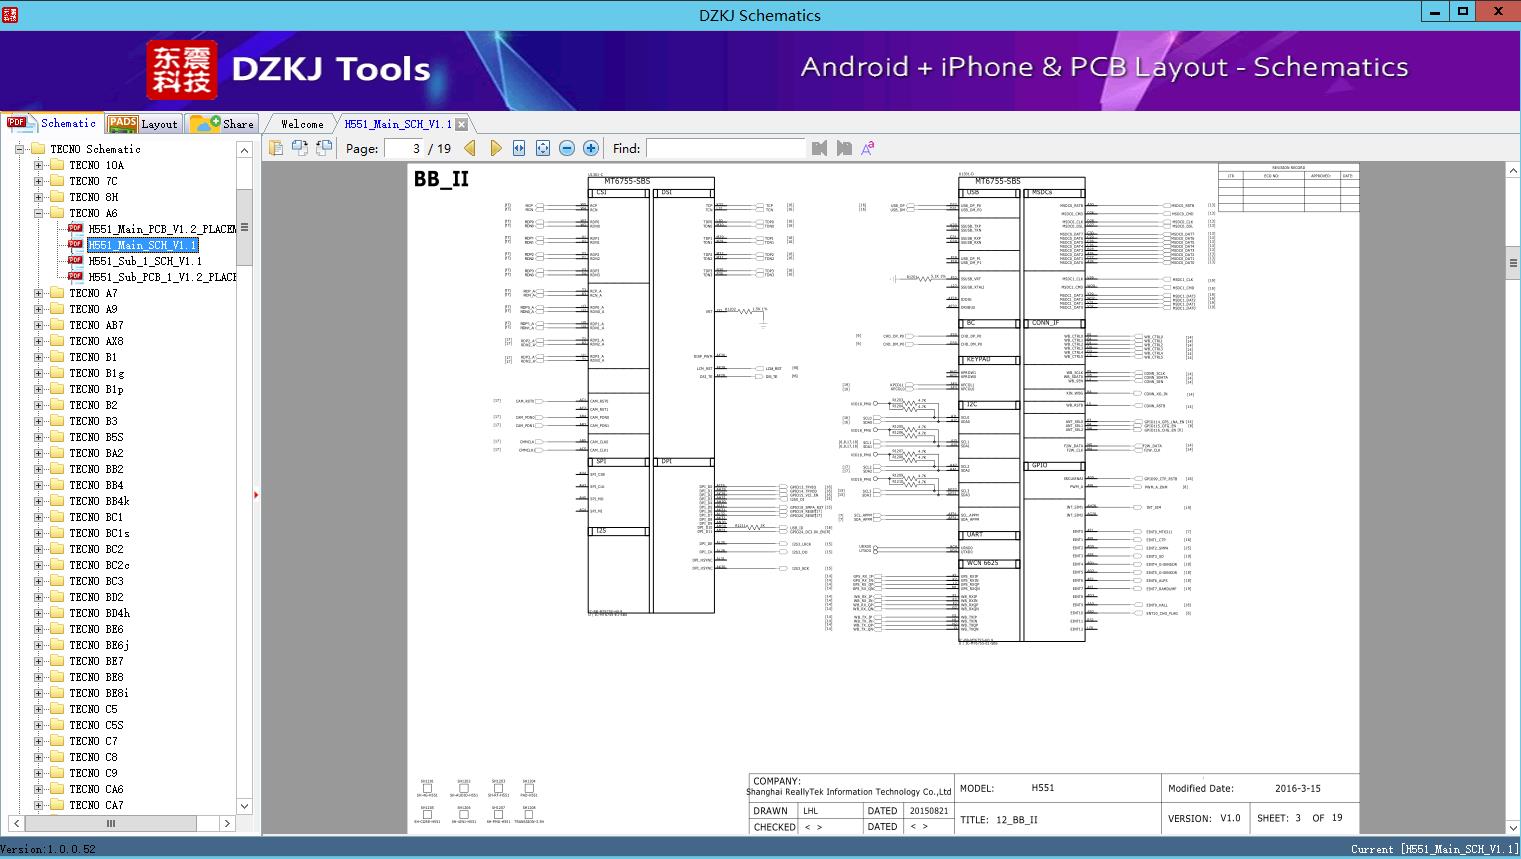Click the fit-to-width icon
This screenshot has height=859, width=1521.
pyautogui.click(x=519, y=148)
